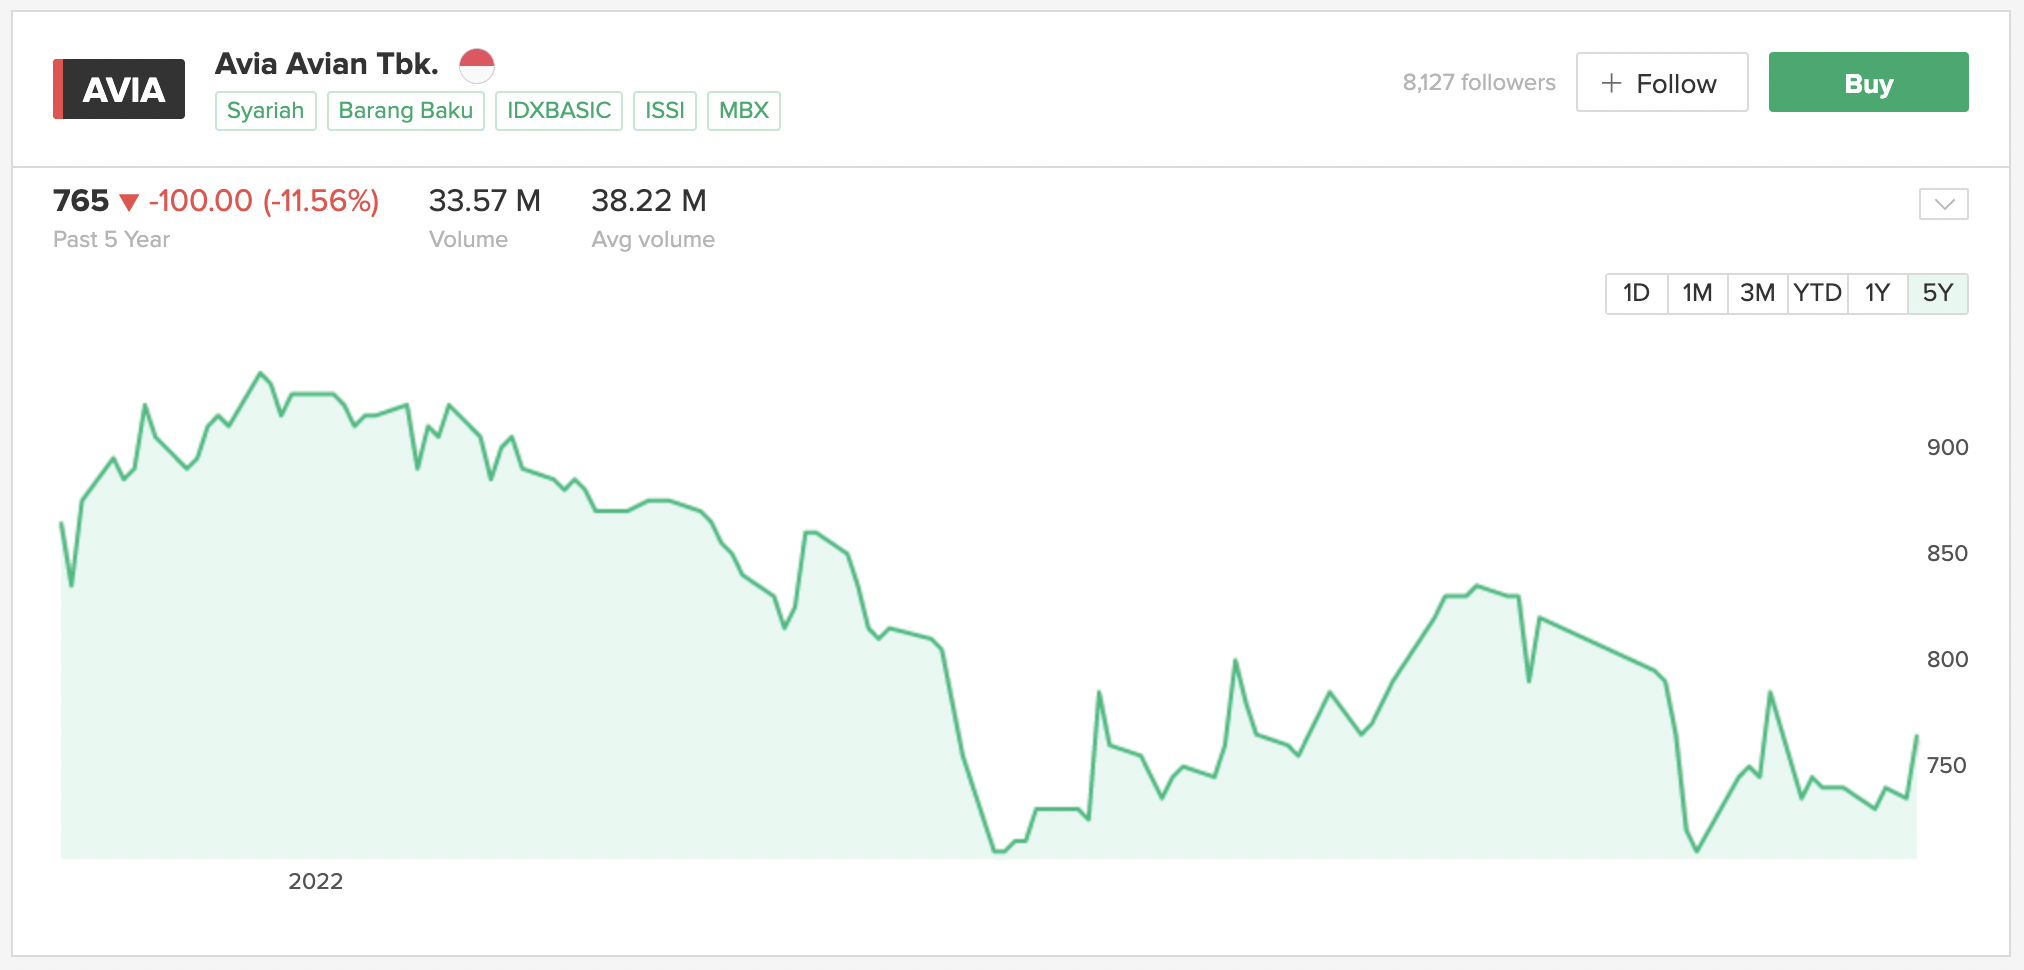Click the 900 y-axis label
This screenshot has height=970, width=2024.
(1947, 447)
